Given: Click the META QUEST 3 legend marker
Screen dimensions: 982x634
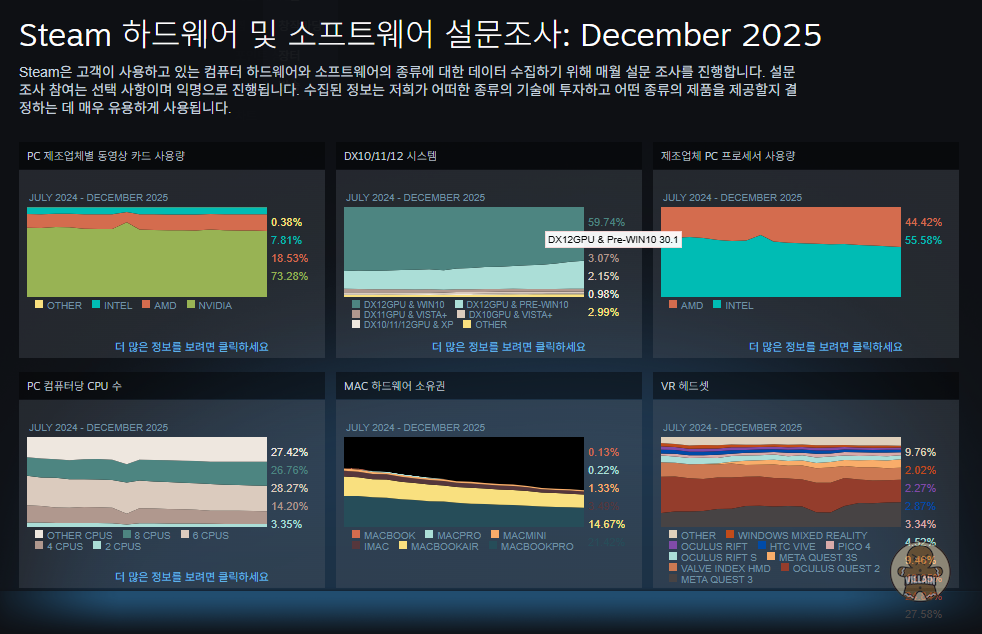Looking at the screenshot, I should point(672,579).
